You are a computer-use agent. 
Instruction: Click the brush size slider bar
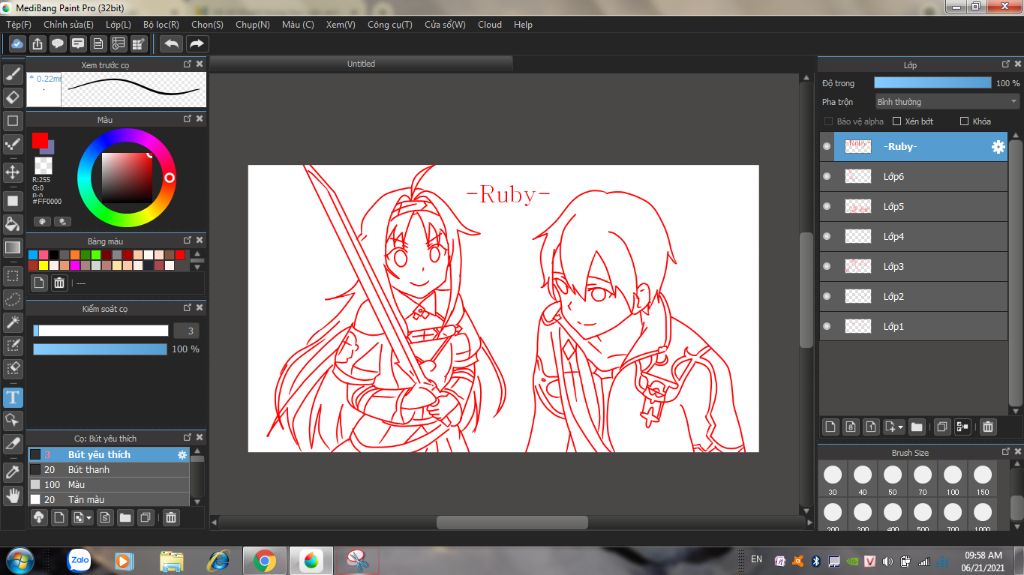tap(101, 331)
